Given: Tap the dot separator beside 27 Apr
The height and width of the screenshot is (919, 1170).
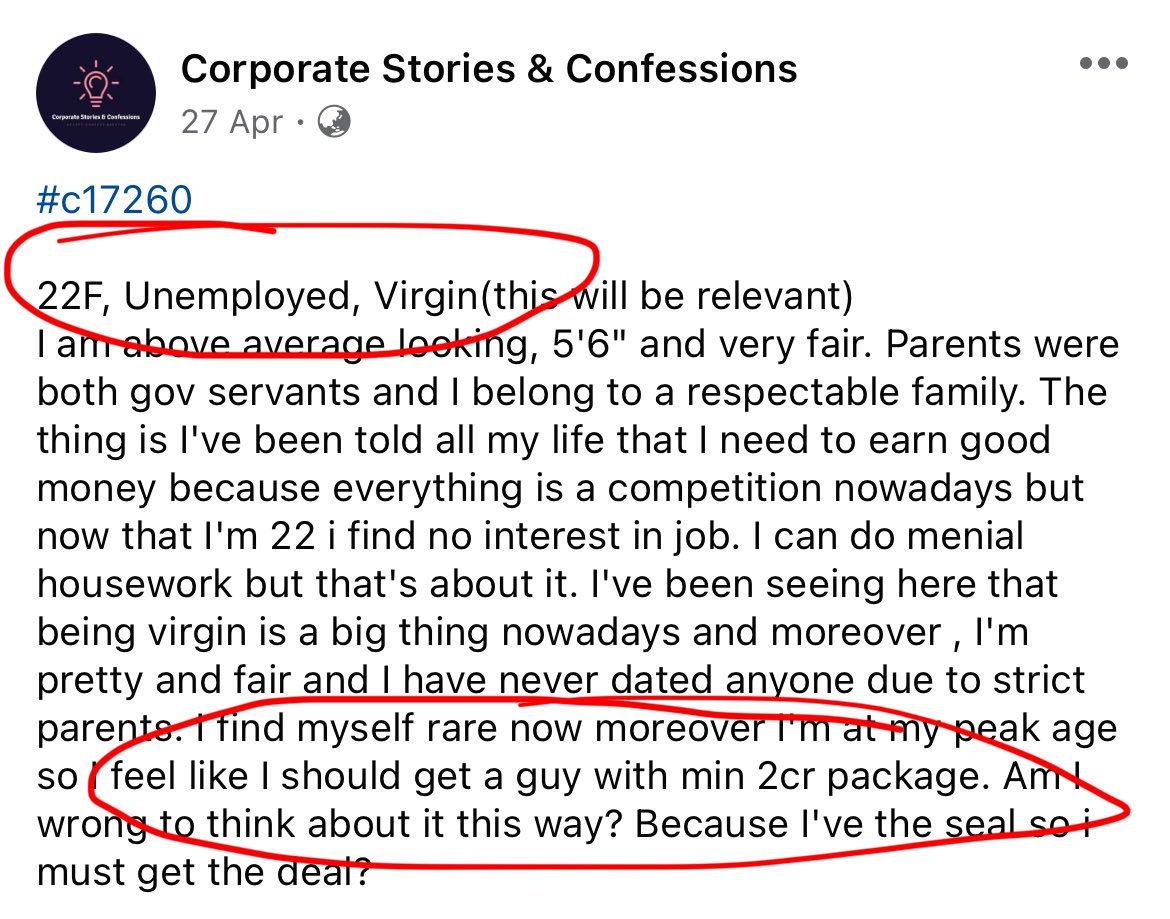Looking at the screenshot, I should coord(300,122).
